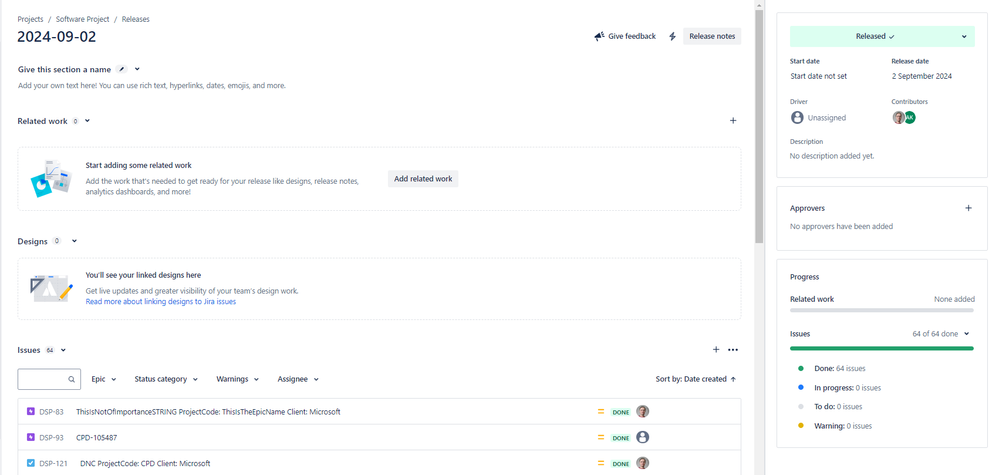This screenshot has width=999, height=475.
Task: Click the DSP-83 DONE status badge
Action: [x=621, y=412]
